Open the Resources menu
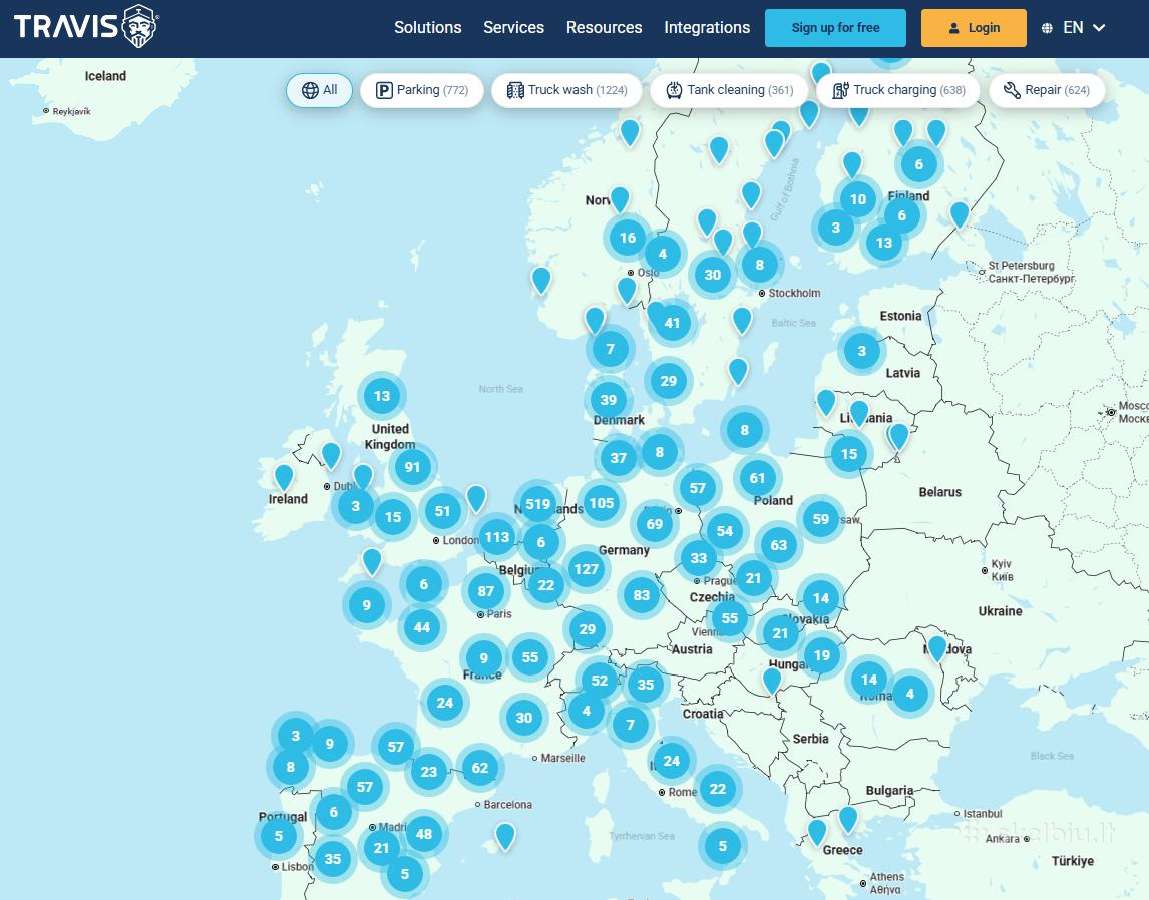 [x=604, y=28]
